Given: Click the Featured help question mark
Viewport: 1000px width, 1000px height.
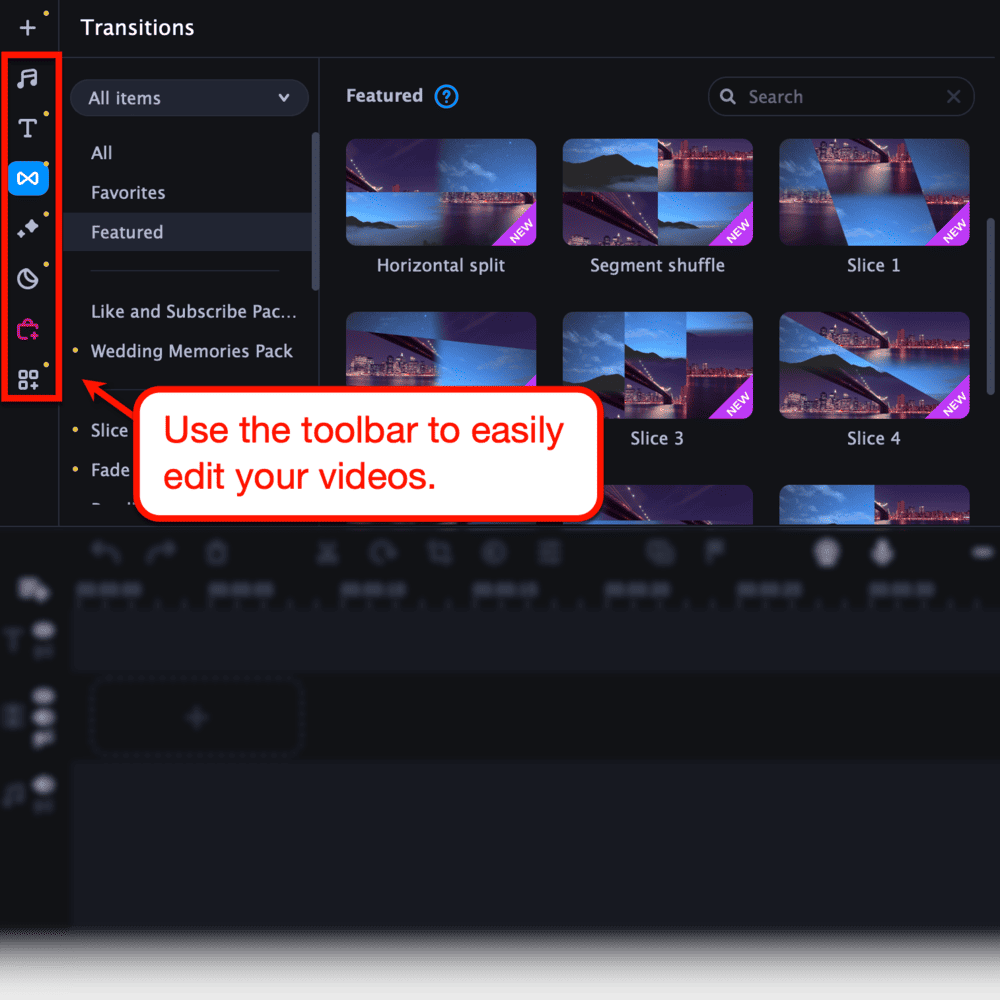Looking at the screenshot, I should coord(446,96).
